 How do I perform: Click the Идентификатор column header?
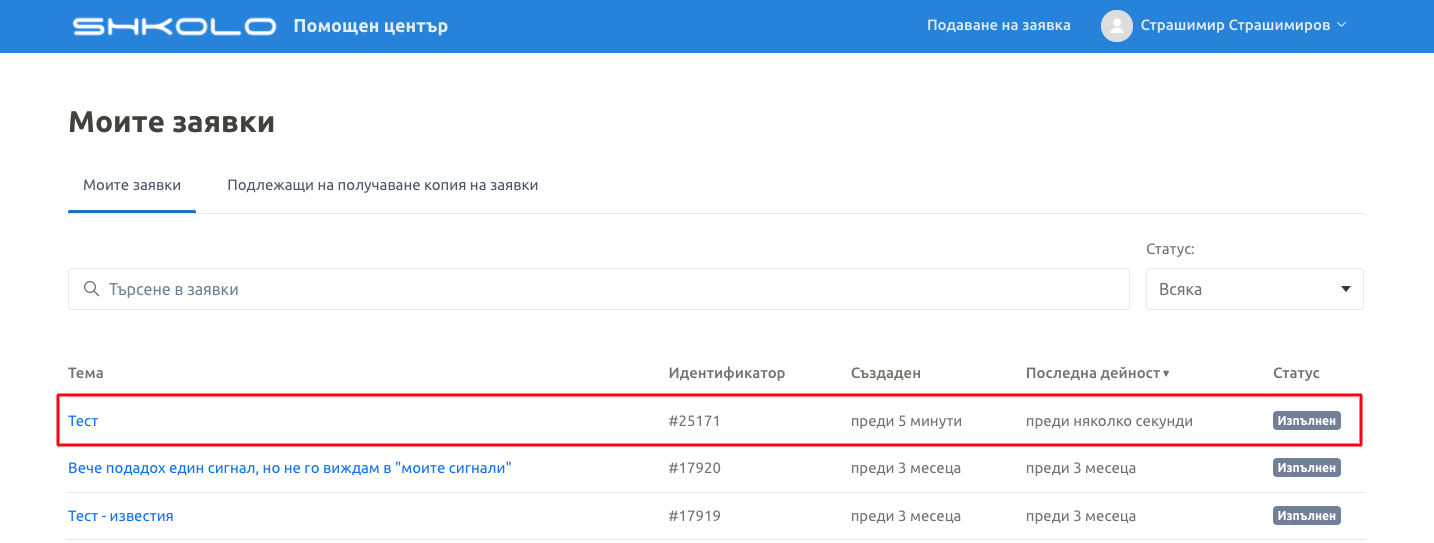[x=726, y=373]
